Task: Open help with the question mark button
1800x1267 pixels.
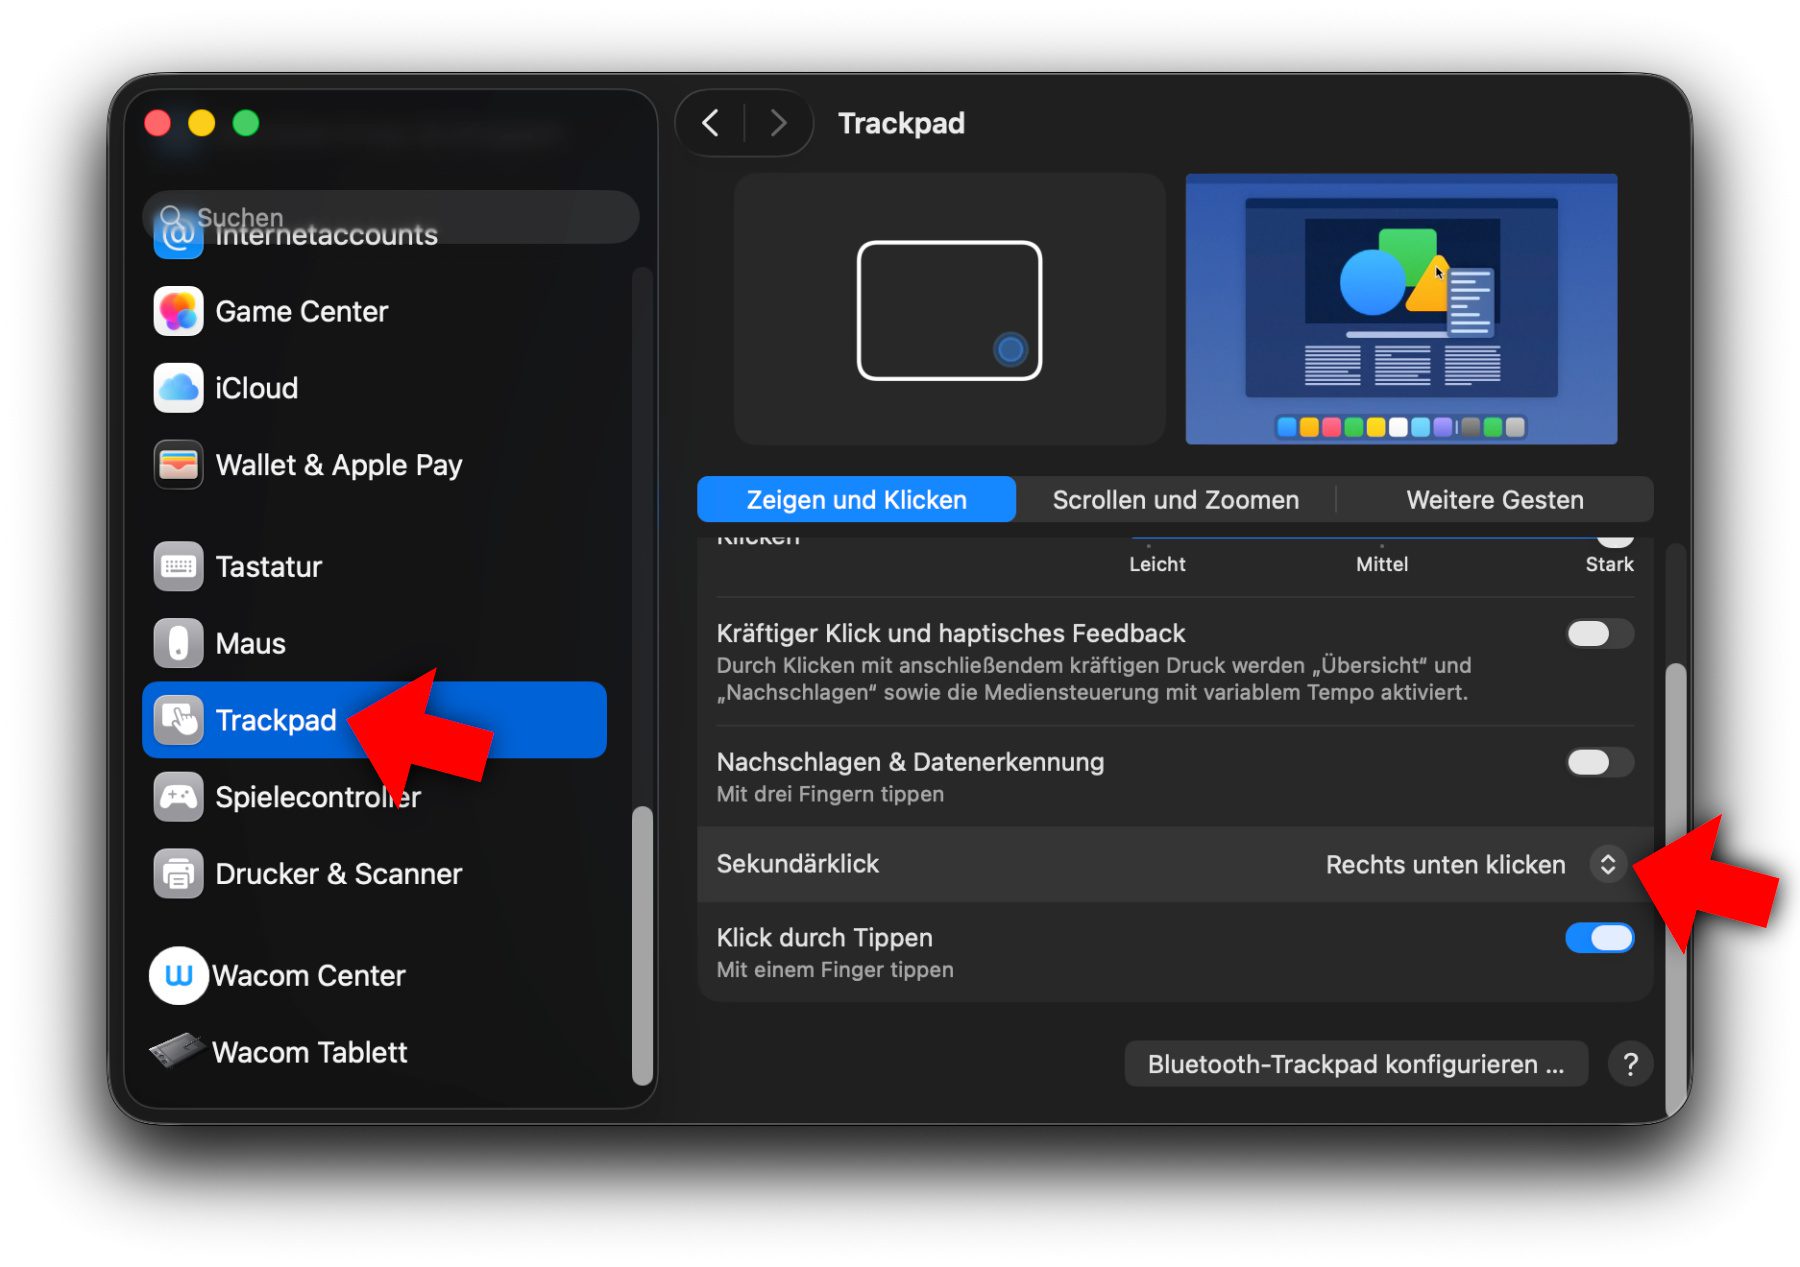Action: coord(1630,1064)
